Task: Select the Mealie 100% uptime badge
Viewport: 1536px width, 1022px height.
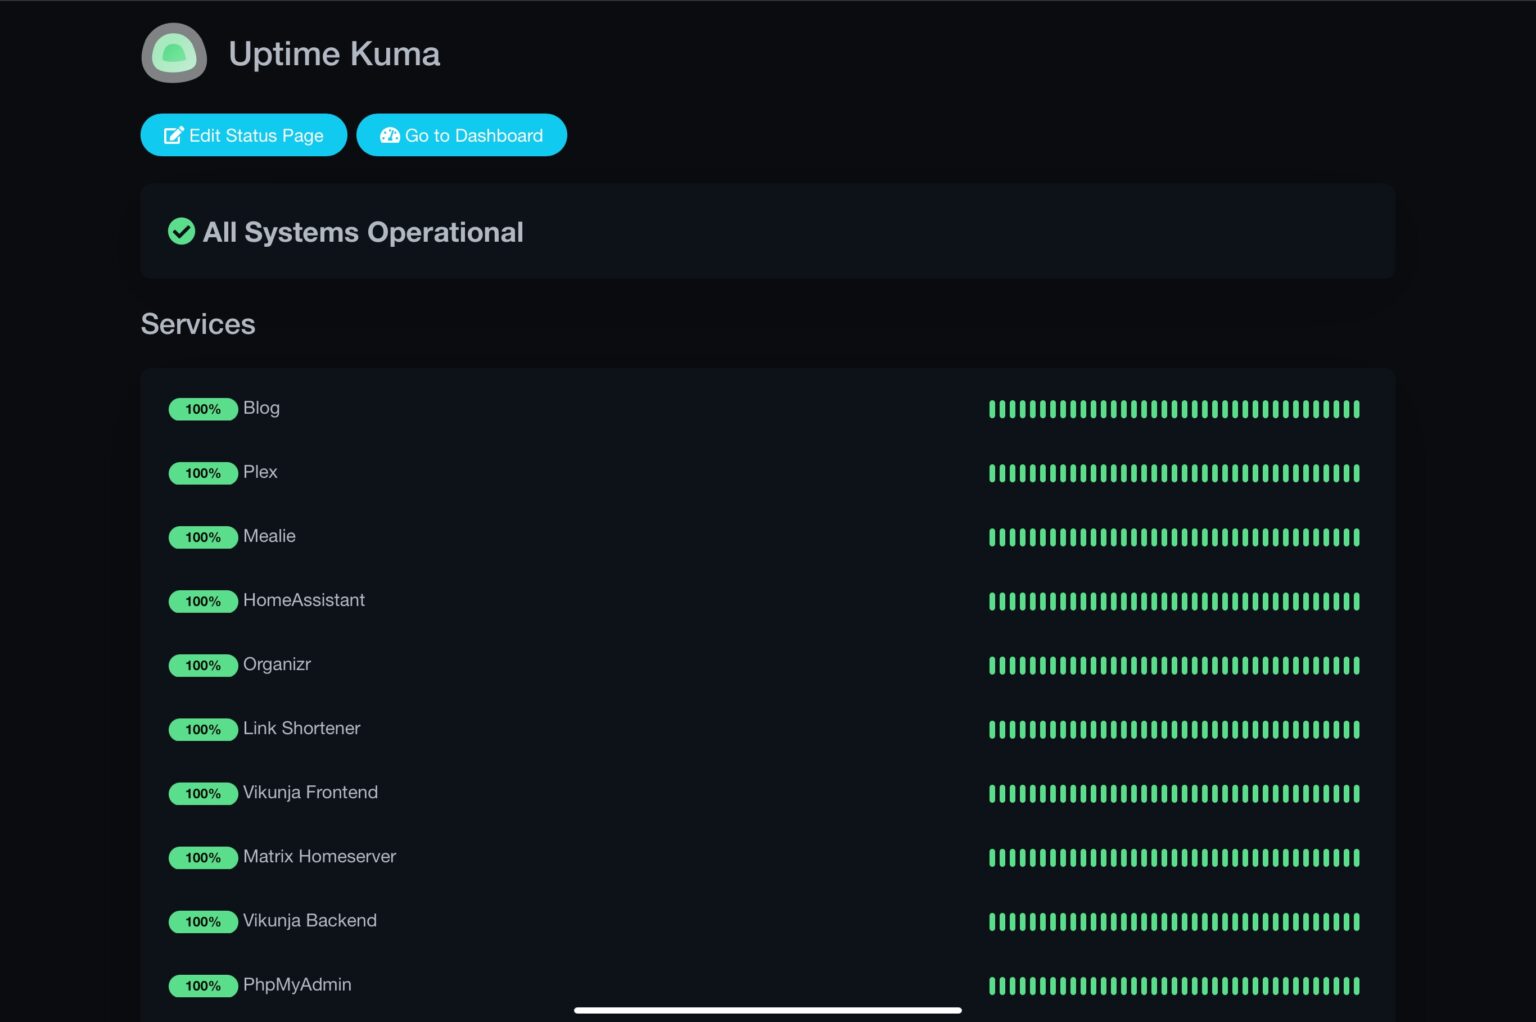Action: 203,537
